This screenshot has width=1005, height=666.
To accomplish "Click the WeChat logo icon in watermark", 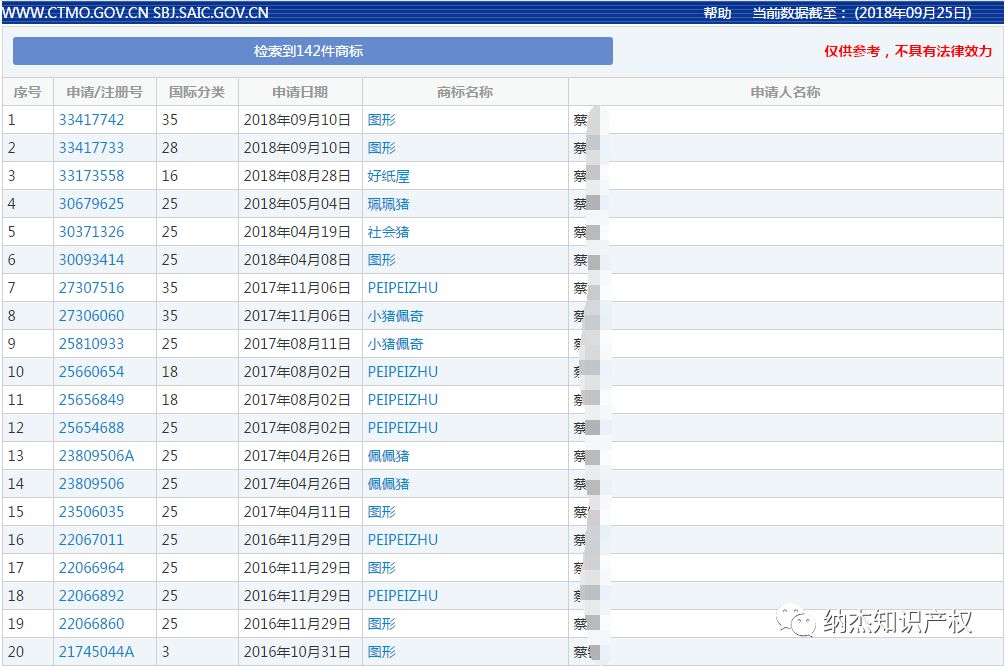I will coord(802,623).
